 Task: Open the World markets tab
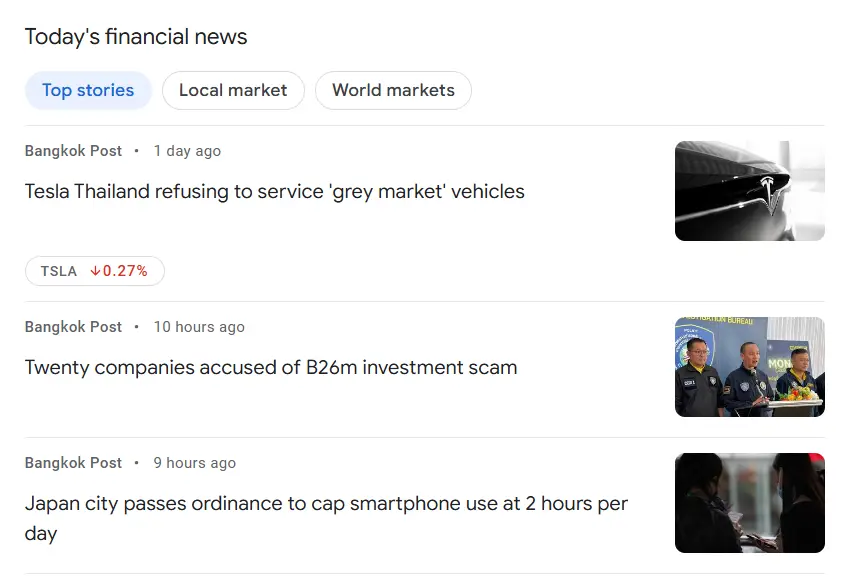[393, 90]
